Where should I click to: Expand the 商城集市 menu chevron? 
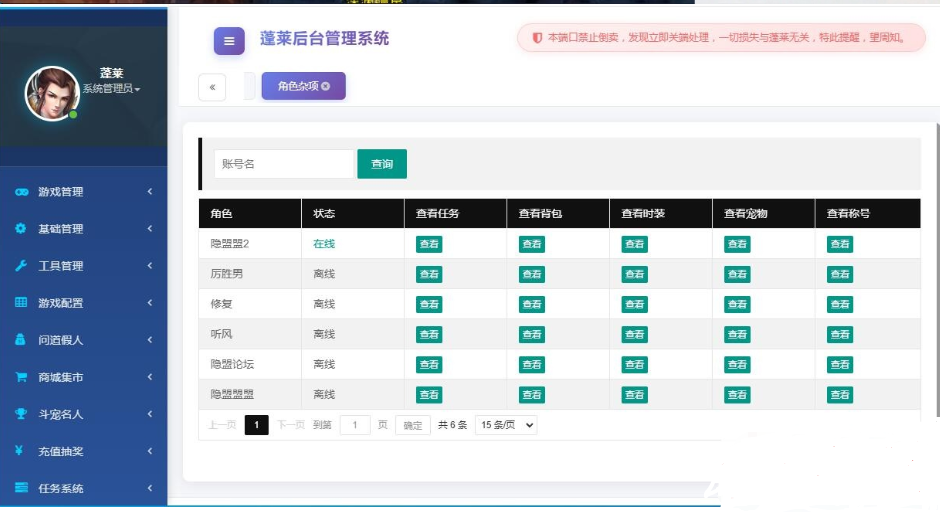150,377
